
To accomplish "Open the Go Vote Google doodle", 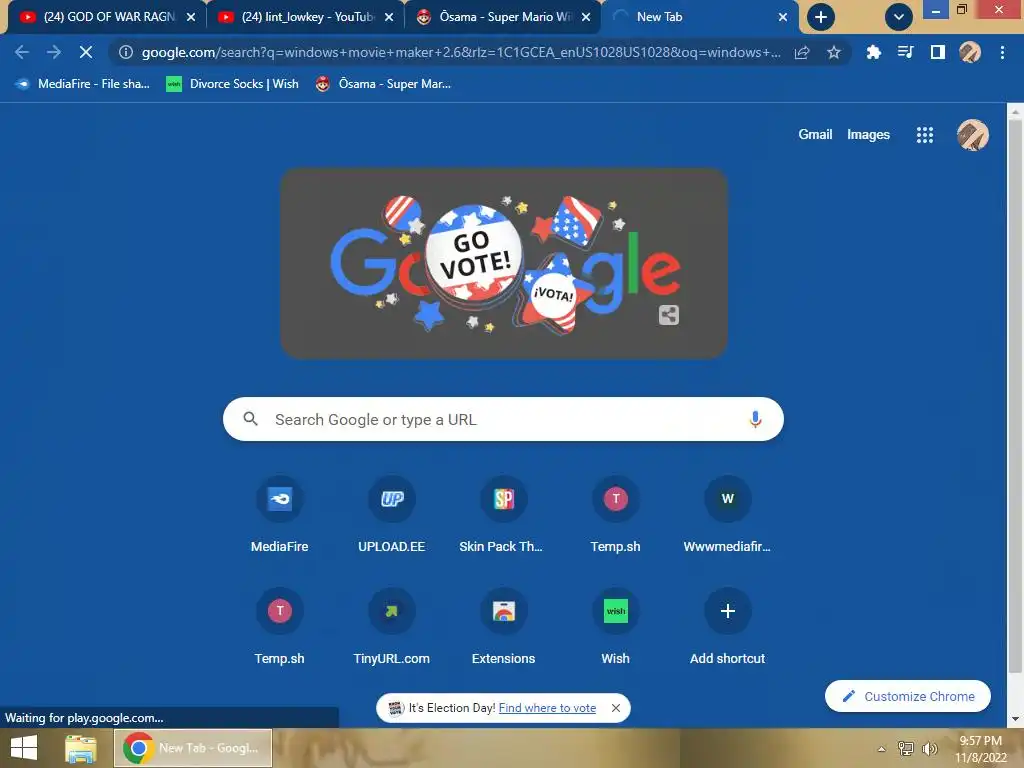I will coord(504,263).
